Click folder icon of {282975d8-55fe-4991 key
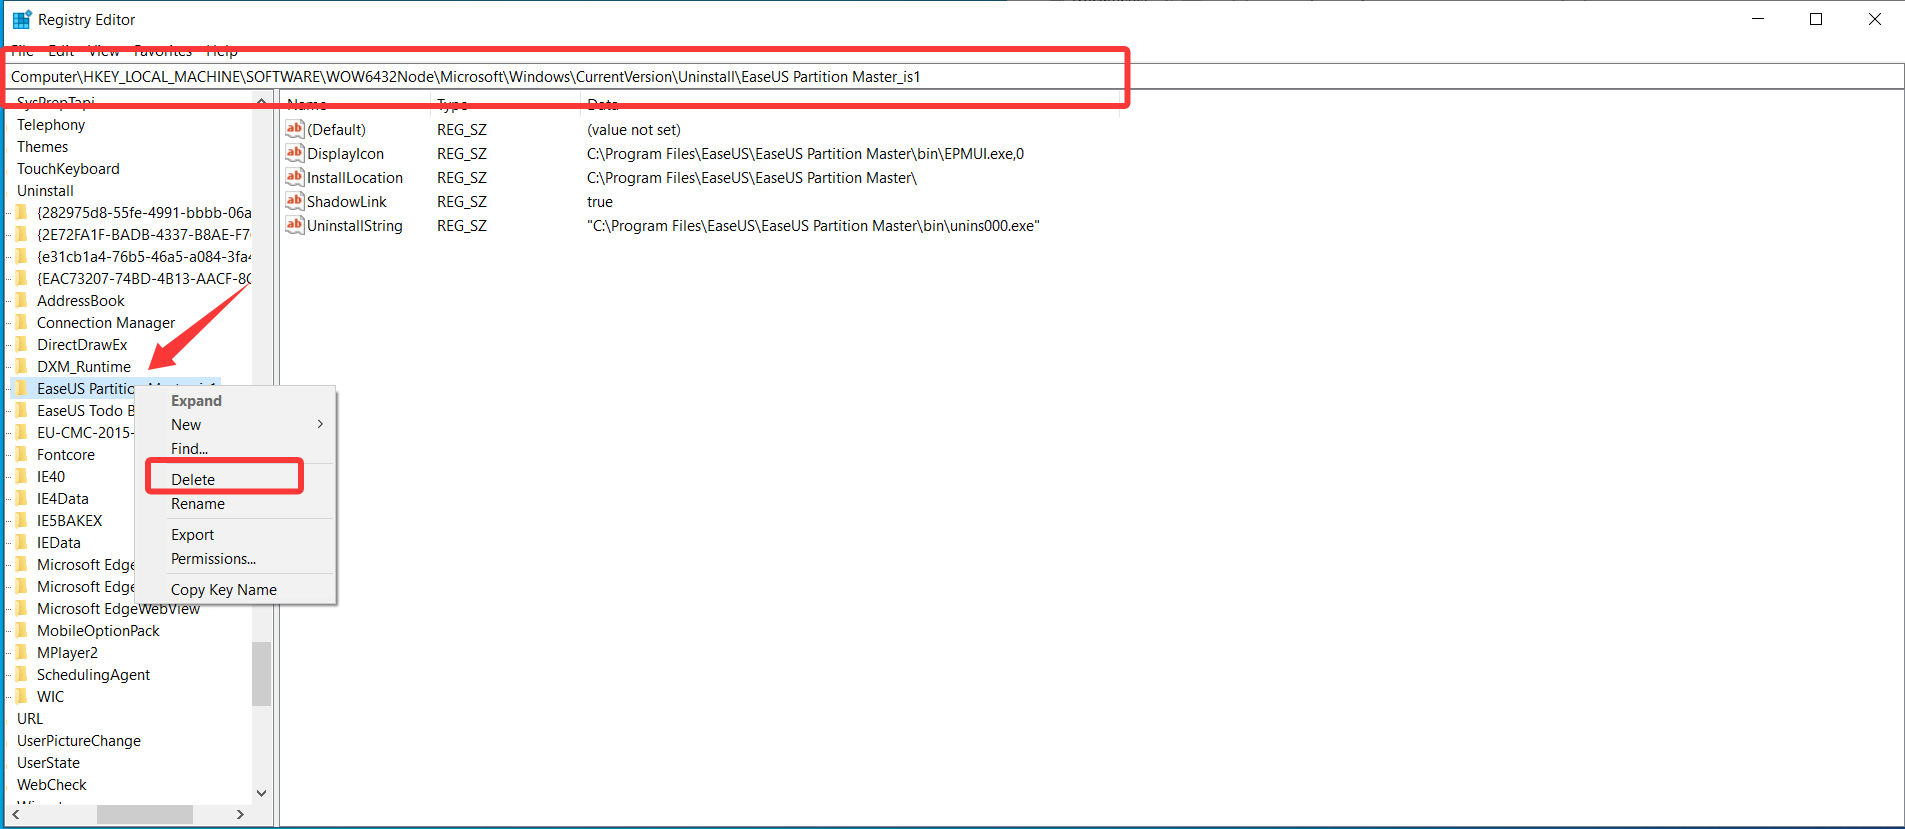Viewport: 1905px width, 829px height. tap(22, 212)
